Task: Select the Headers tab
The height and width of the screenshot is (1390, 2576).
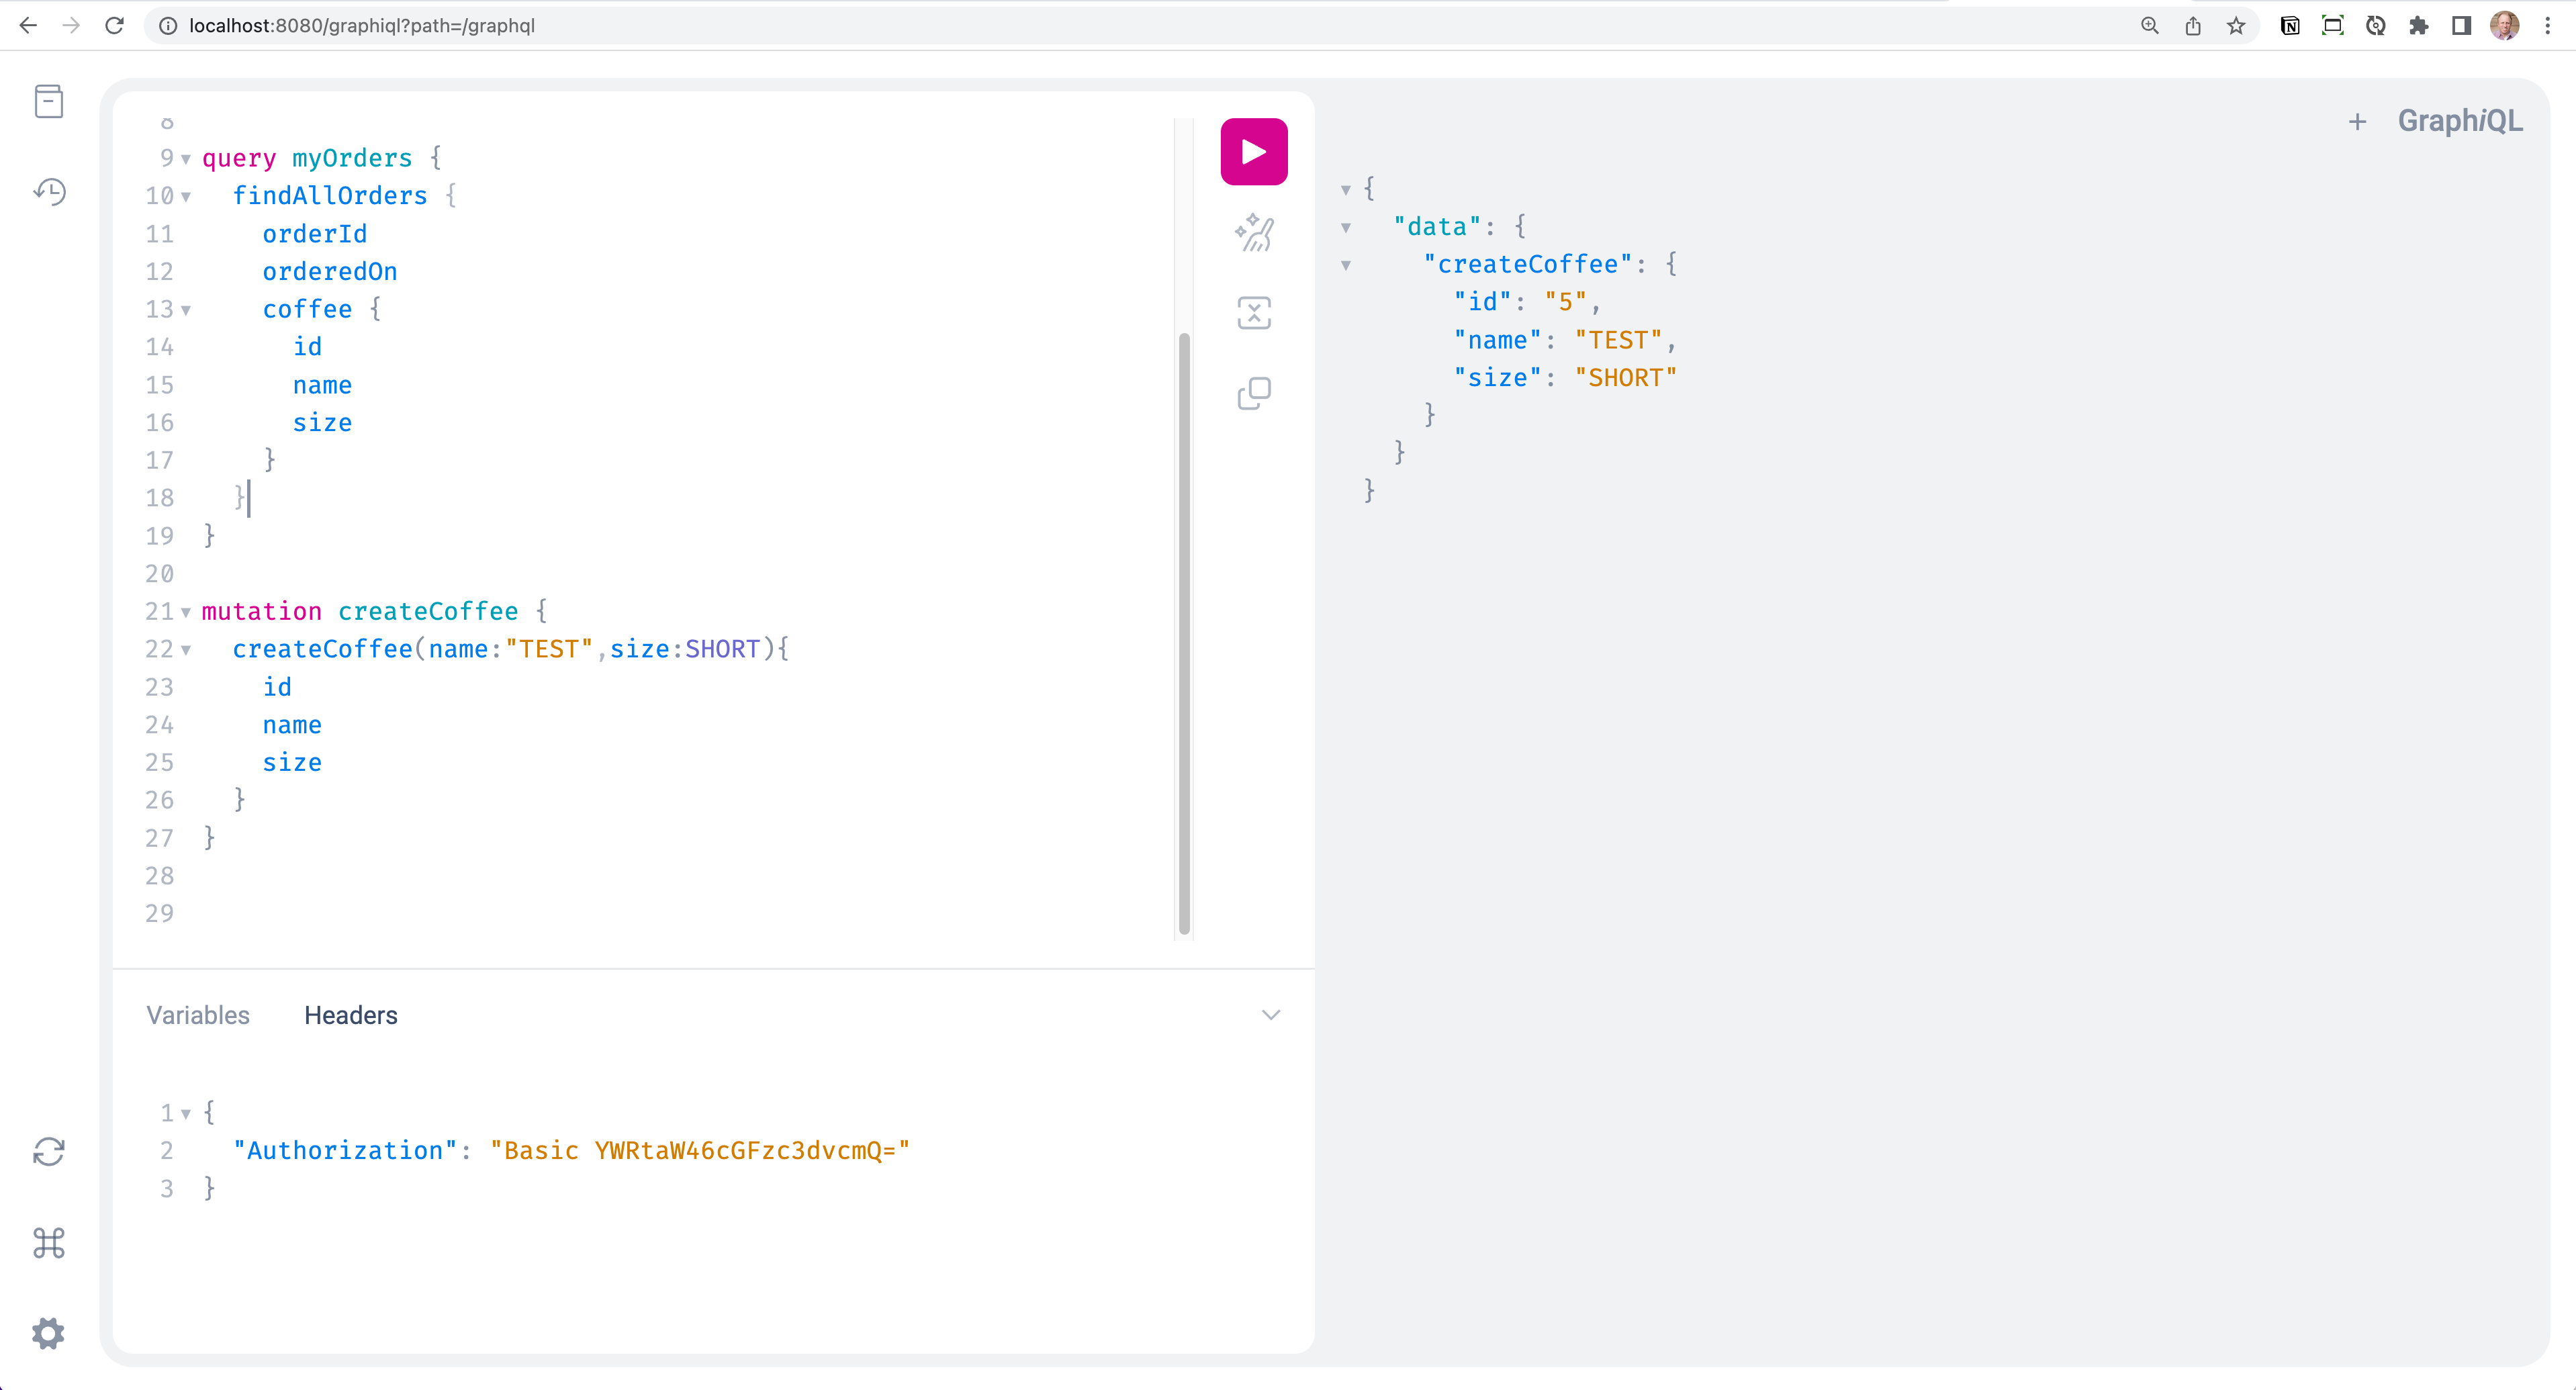Action: (x=350, y=1015)
